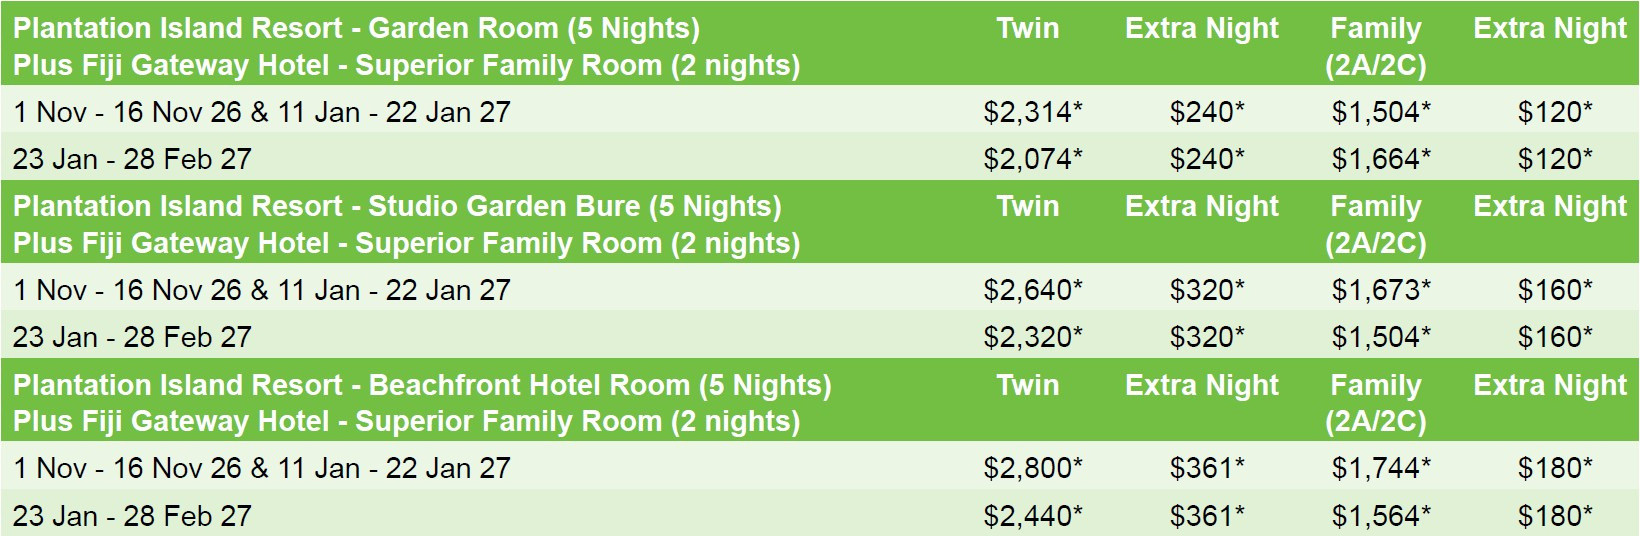Pick the $2,640 Twin price cell
1640x536 pixels.
coord(1032,290)
